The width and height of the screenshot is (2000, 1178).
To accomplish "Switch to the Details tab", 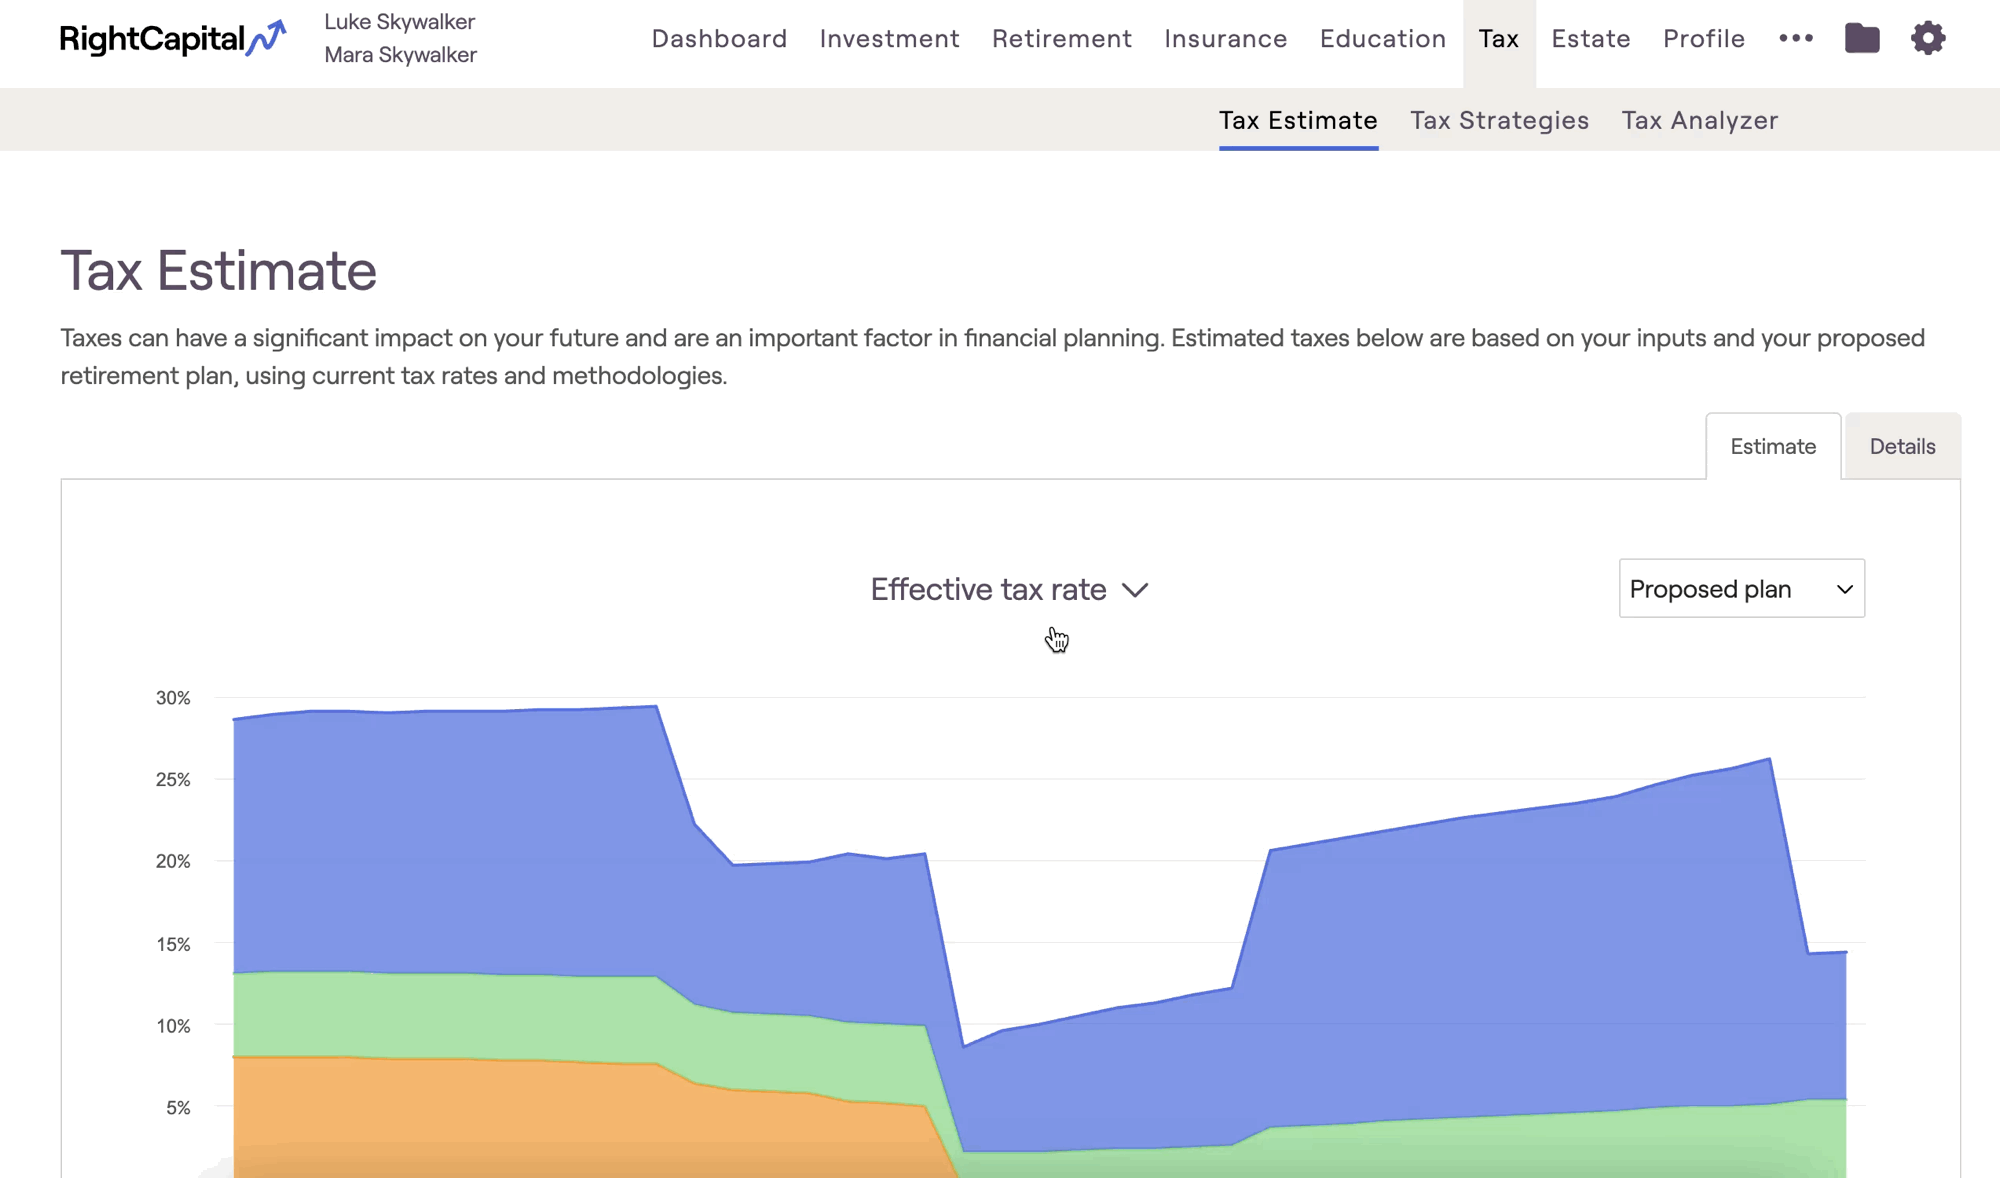I will [x=1902, y=446].
